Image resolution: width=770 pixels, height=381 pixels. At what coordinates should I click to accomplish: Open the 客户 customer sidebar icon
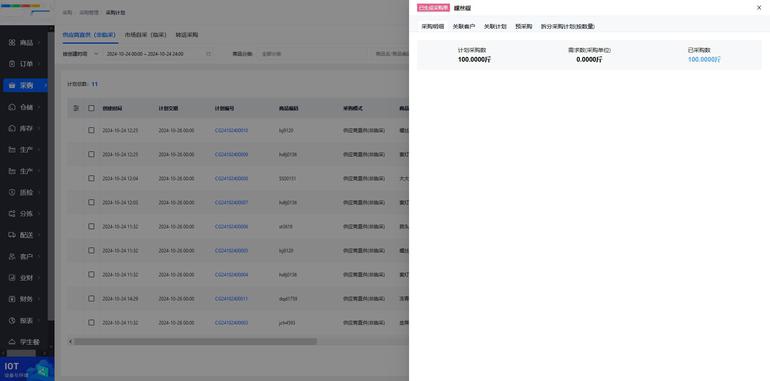(12, 256)
